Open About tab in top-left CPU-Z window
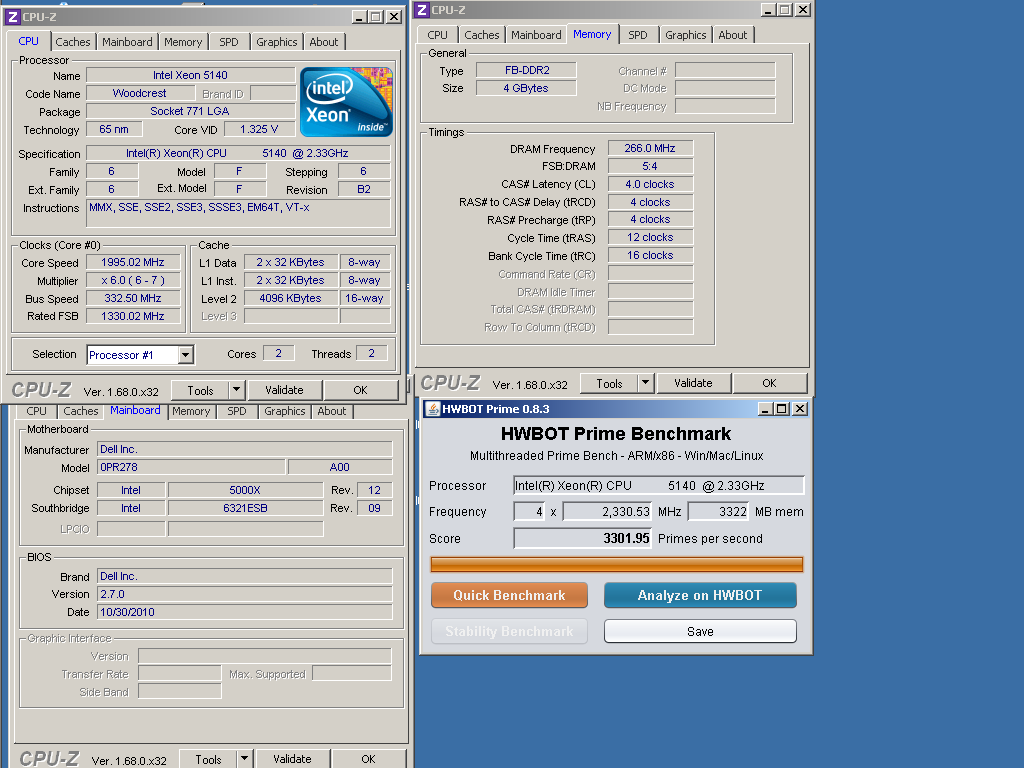The height and width of the screenshot is (768, 1024). pyautogui.click(x=324, y=42)
